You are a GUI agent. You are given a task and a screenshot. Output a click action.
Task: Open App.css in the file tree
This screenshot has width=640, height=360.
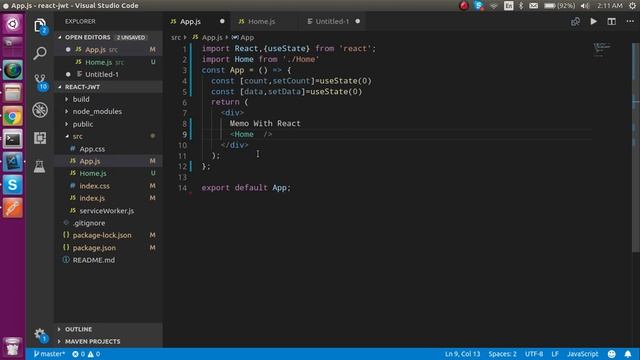point(108,149)
